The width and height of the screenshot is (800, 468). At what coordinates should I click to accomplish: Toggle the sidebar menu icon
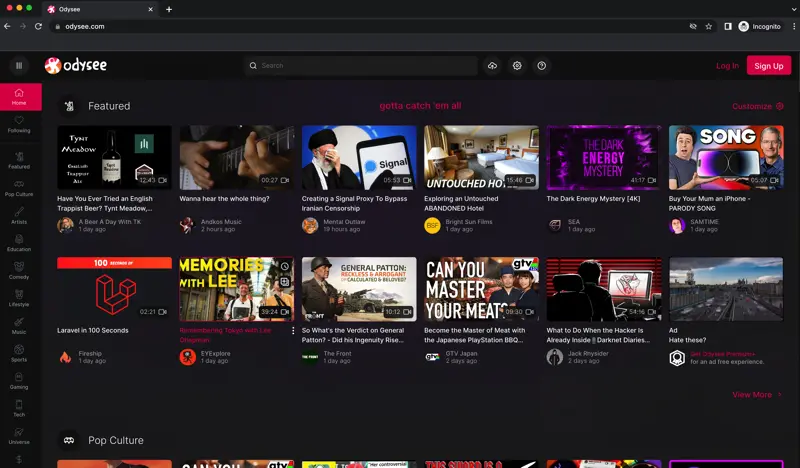(x=19, y=65)
